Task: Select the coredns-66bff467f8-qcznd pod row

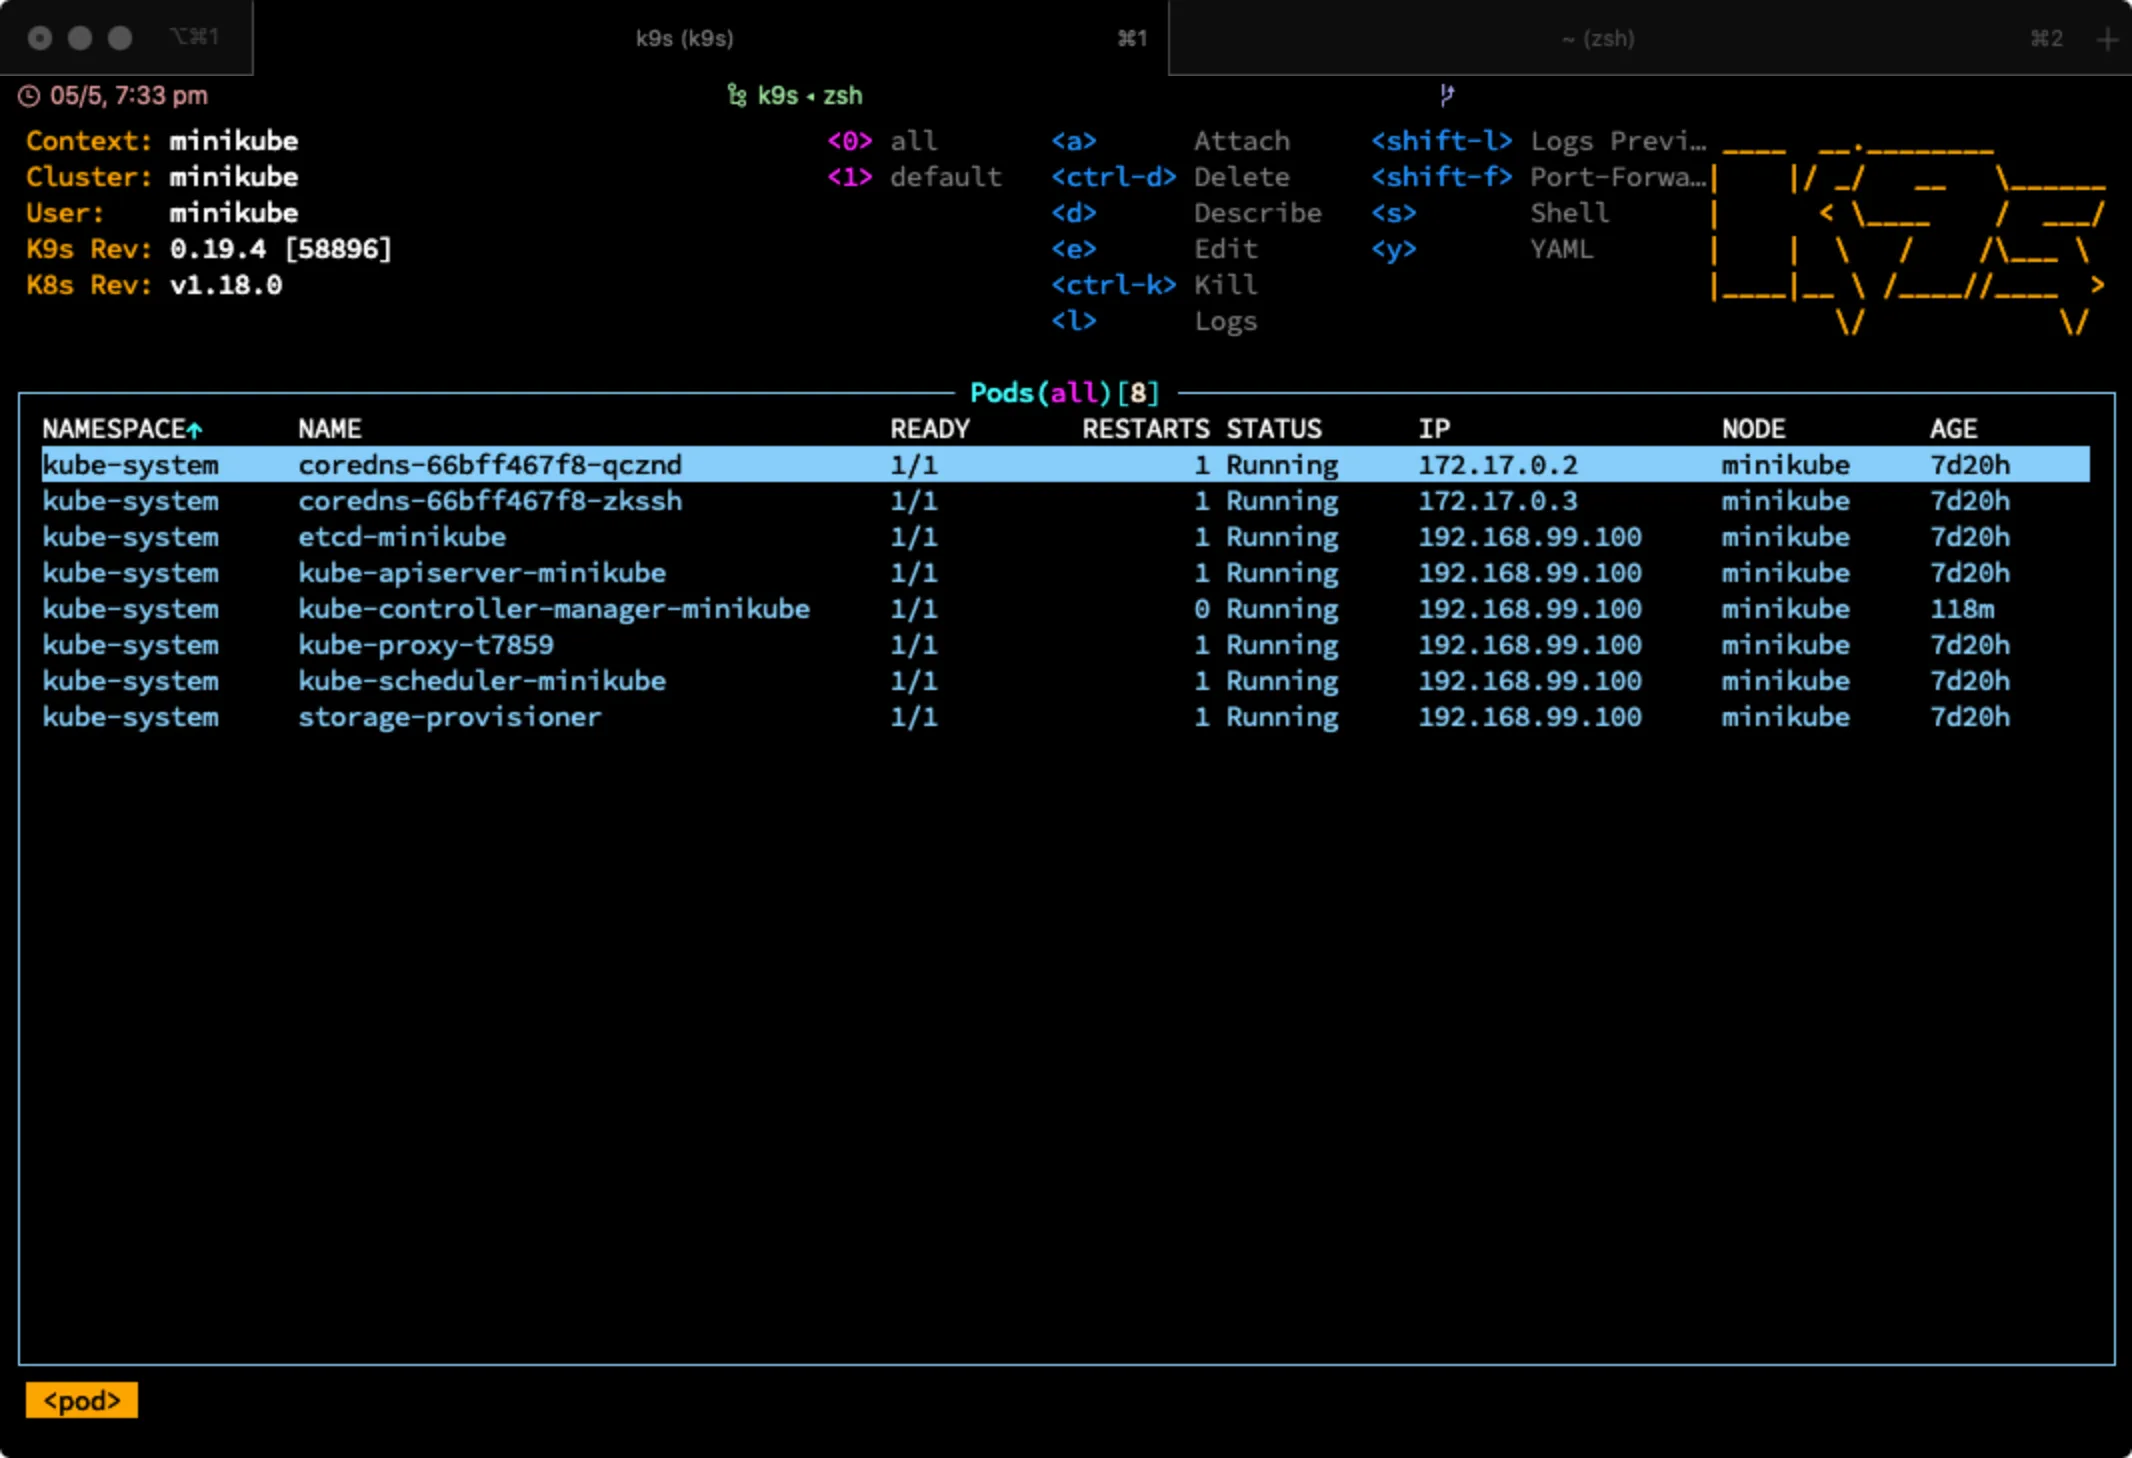Action: (1066, 465)
